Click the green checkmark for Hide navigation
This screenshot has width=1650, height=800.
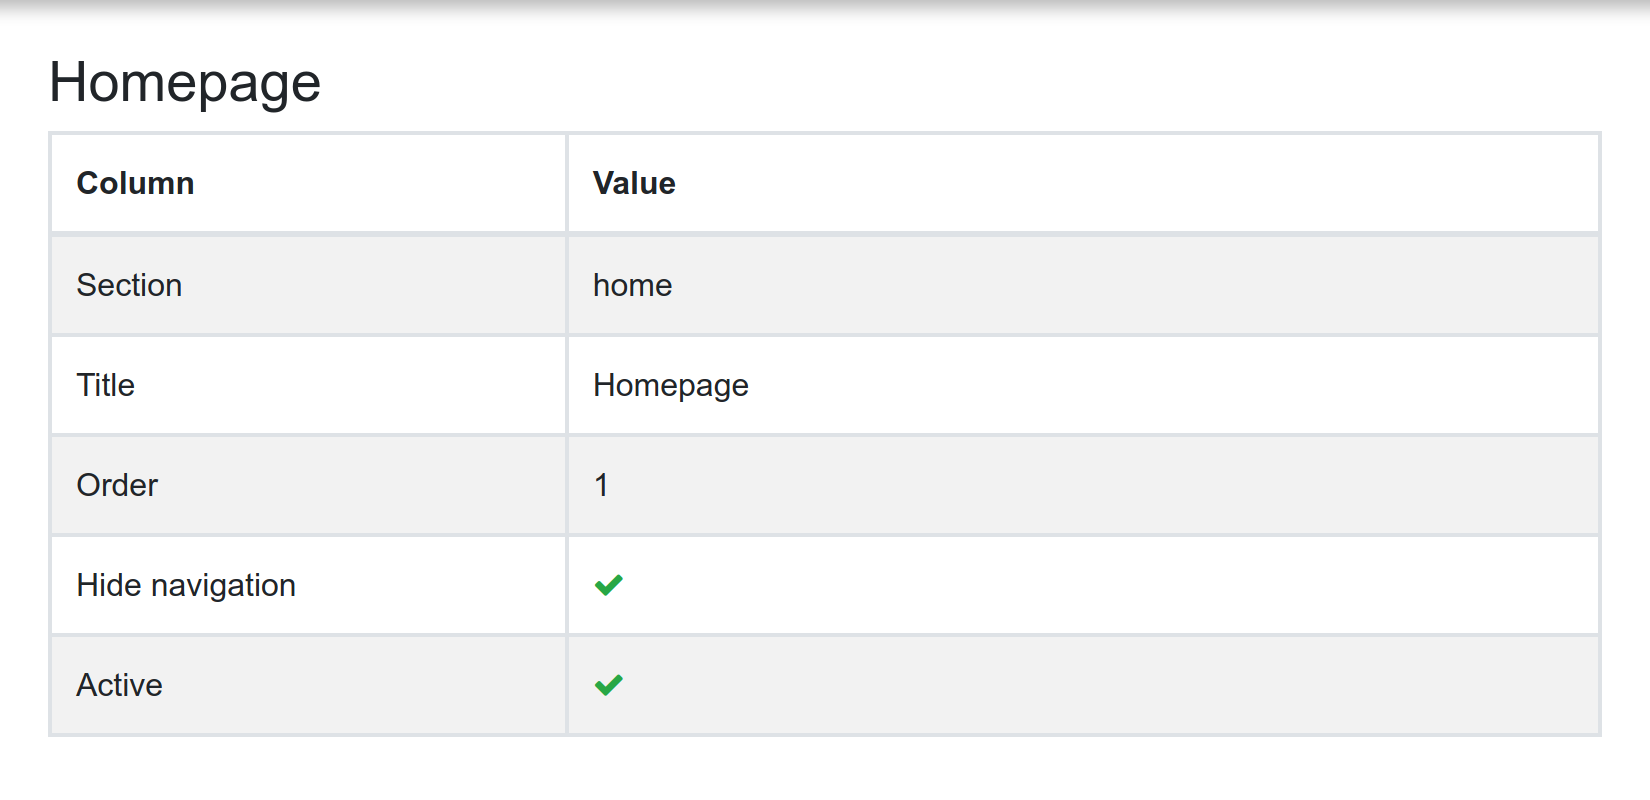[x=608, y=585]
